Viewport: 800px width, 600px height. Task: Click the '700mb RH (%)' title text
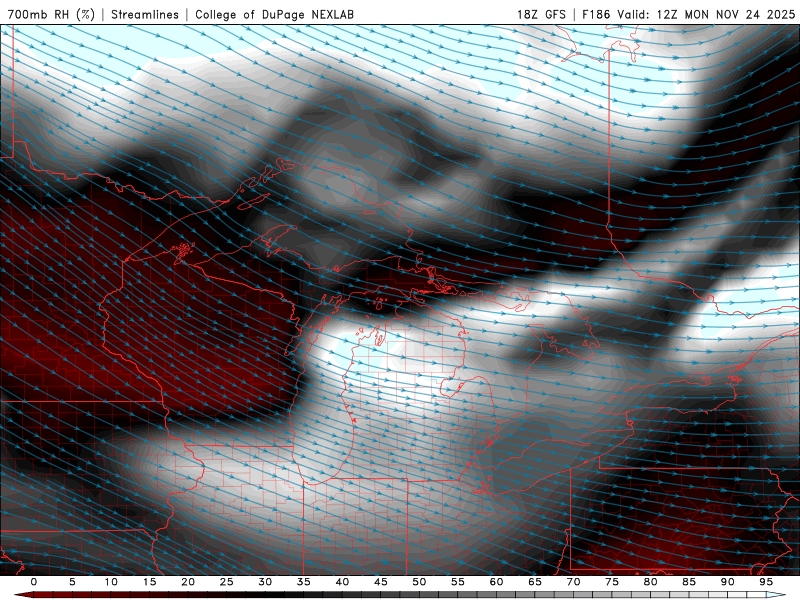tap(52, 14)
